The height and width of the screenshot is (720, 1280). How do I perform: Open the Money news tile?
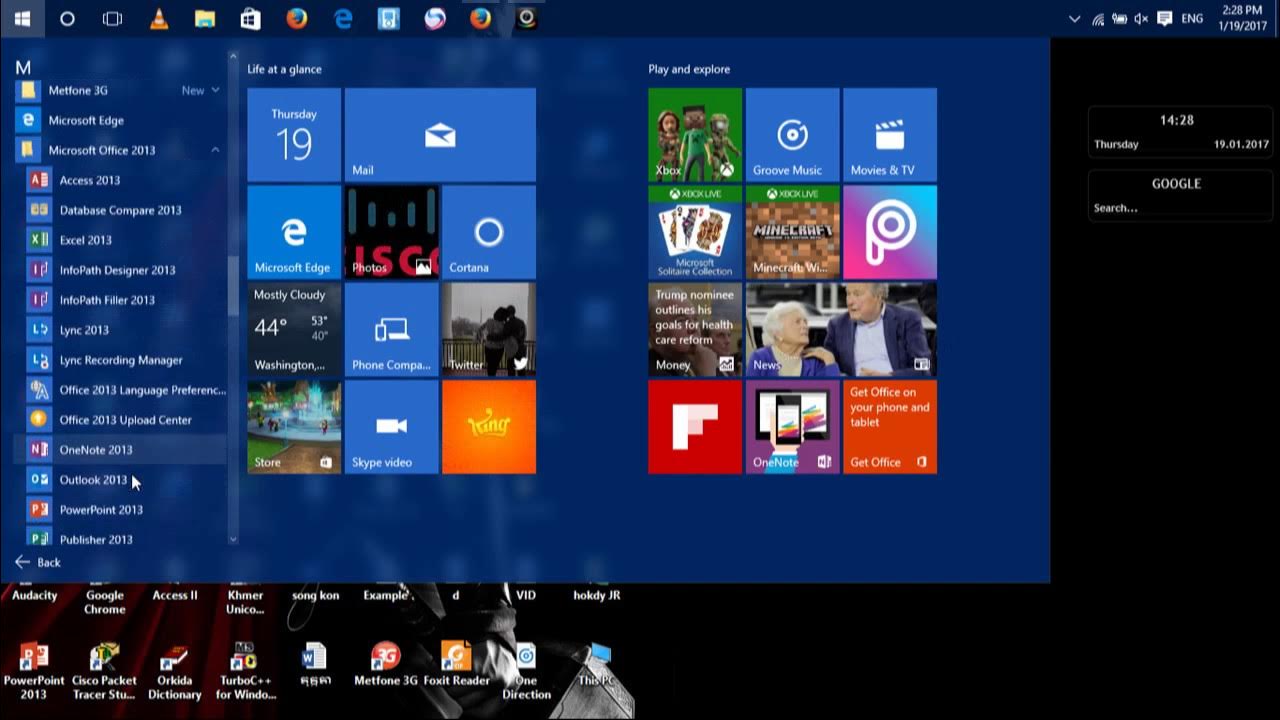(695, 330)
